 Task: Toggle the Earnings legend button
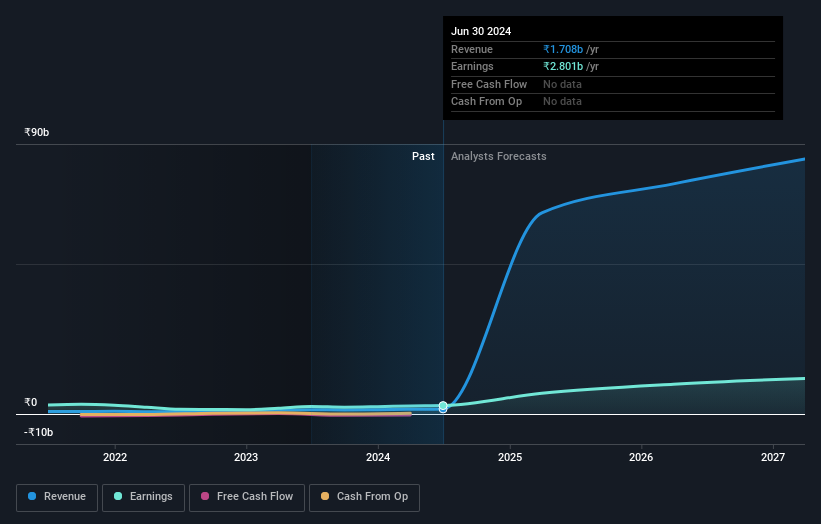[x=143, y=497]
